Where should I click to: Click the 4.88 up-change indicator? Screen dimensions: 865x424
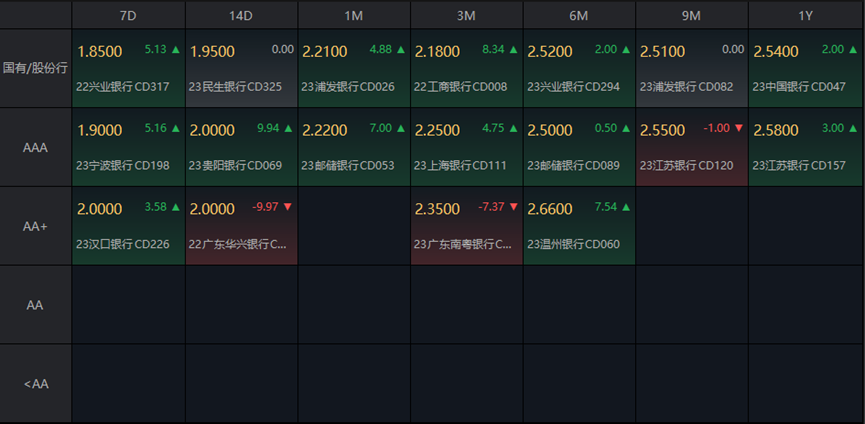pyautogui.click(x=387, y=50)
